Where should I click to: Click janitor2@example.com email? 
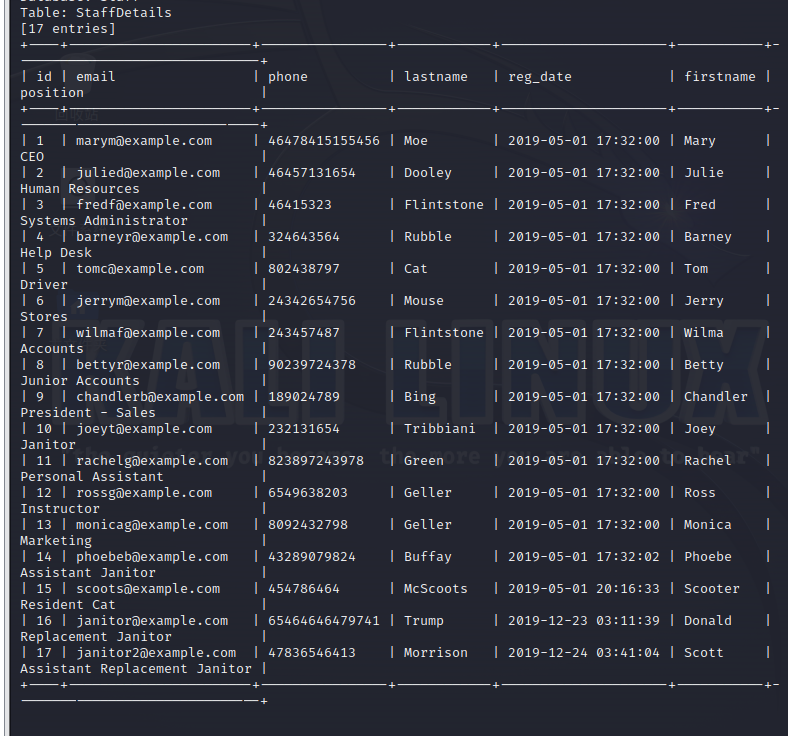156,653
